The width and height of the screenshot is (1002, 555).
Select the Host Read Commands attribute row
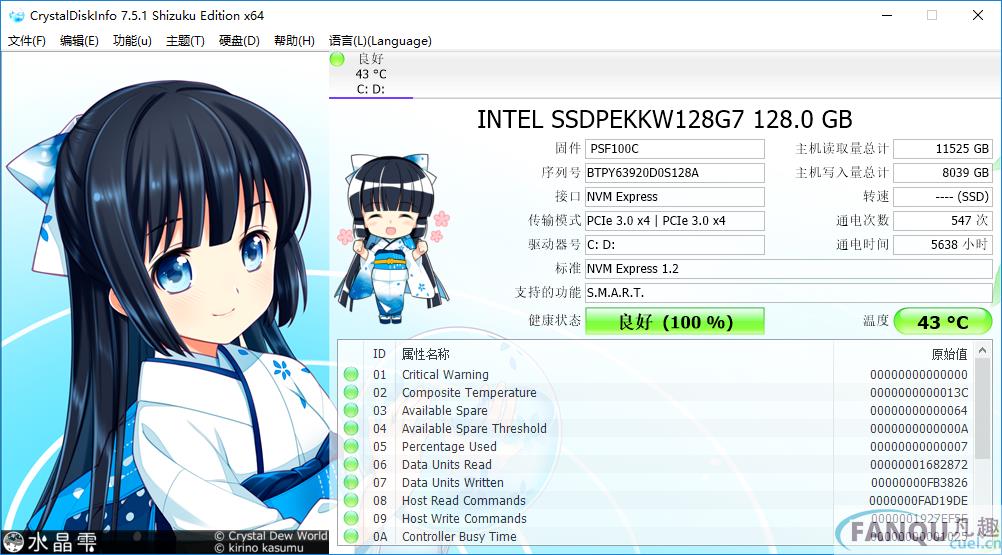coord(656,500)
